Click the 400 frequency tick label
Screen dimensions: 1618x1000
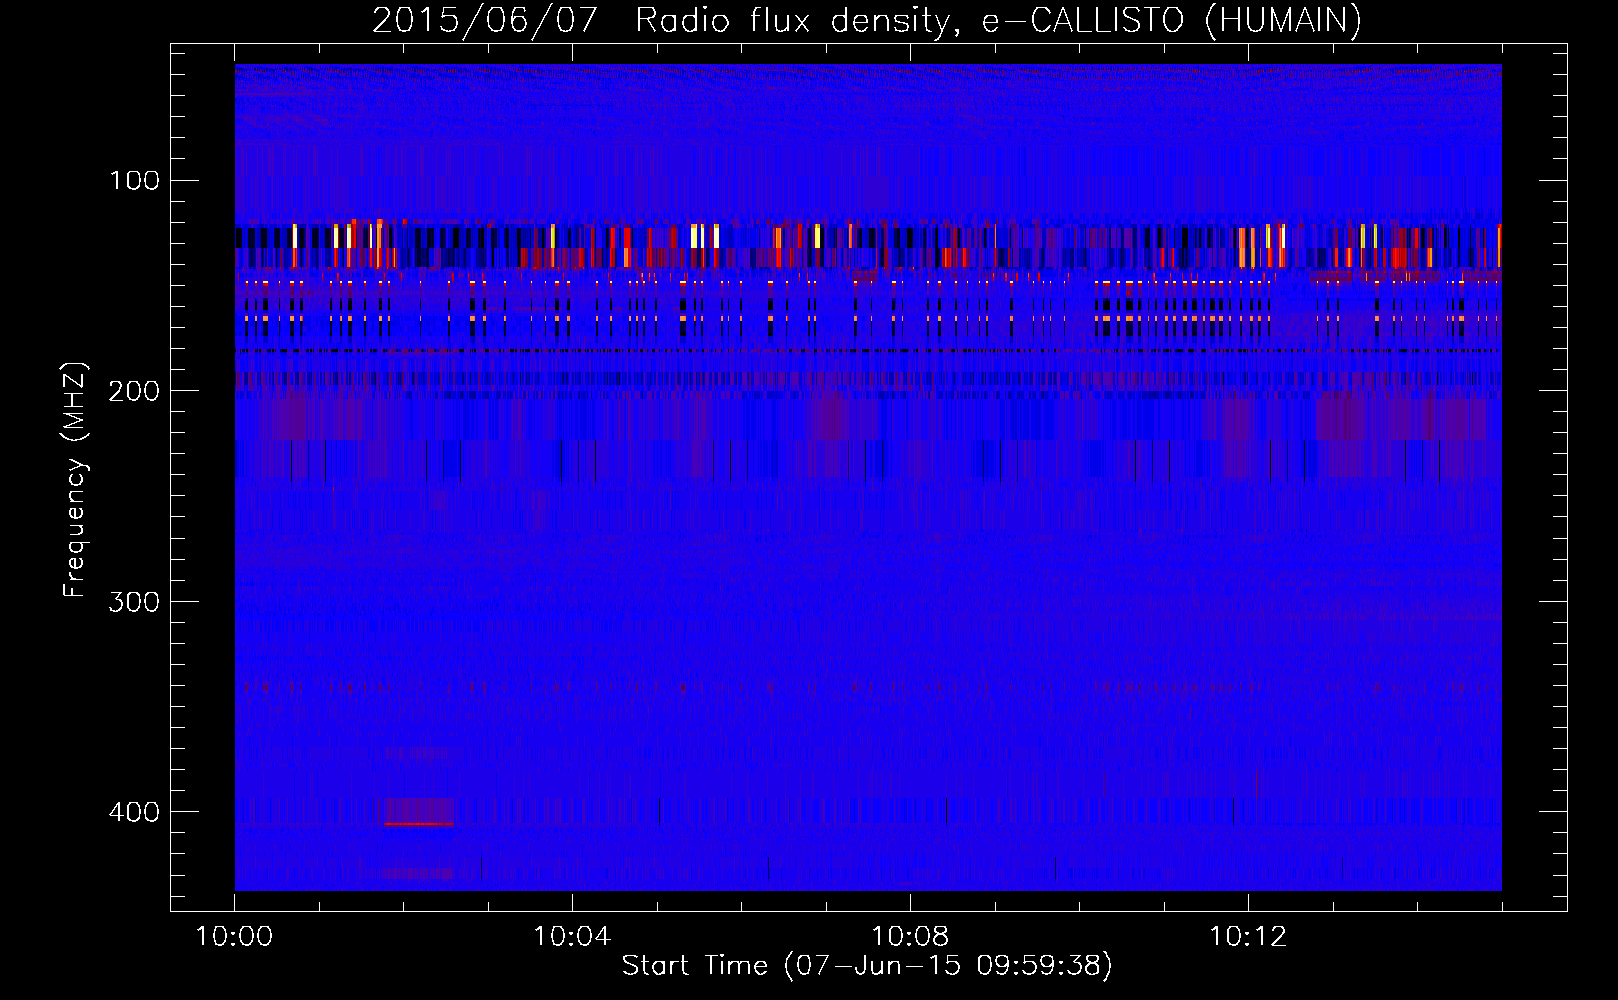(x=134, y=811)
